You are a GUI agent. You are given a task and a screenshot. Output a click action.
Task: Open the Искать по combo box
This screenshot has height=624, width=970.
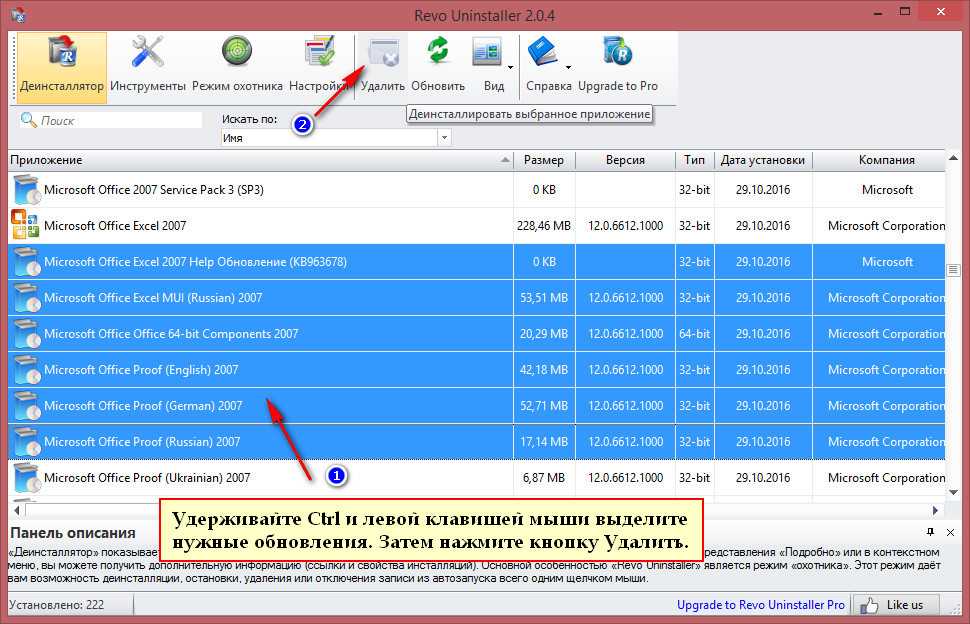point(336,138)
